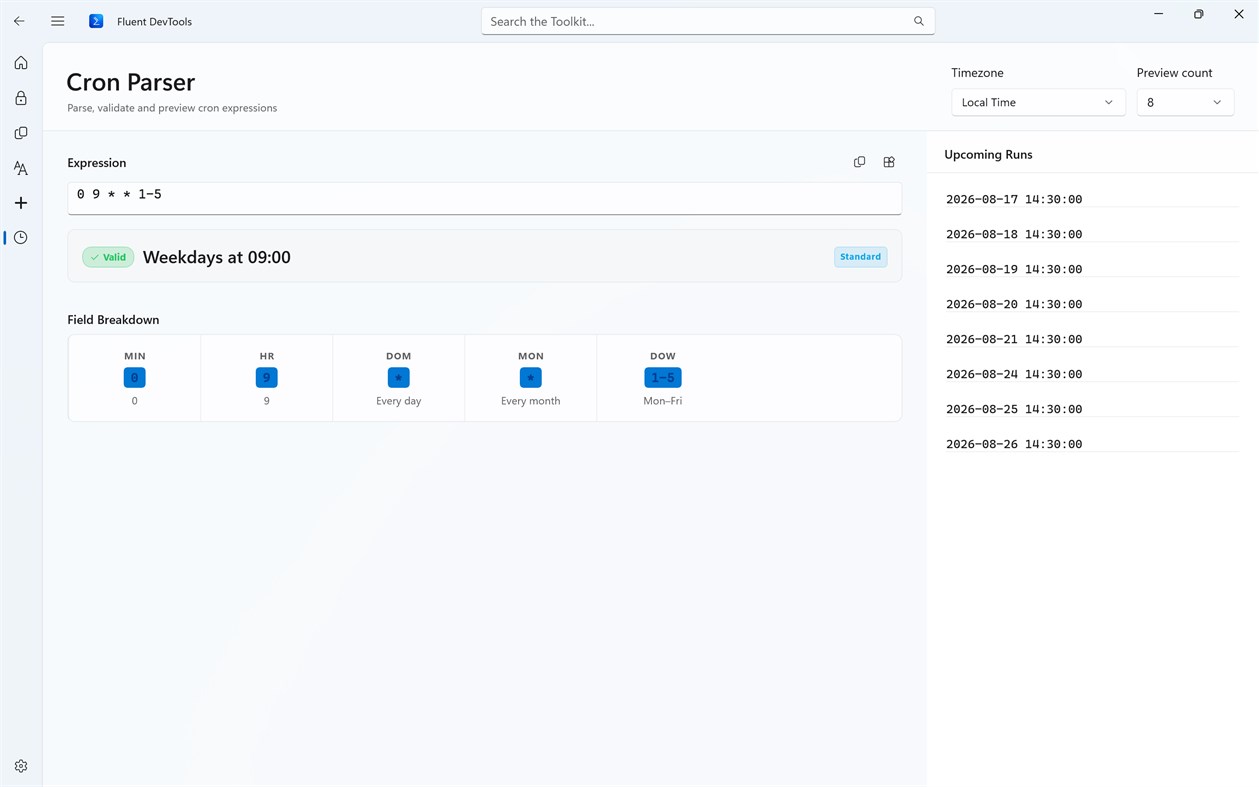Select the clock sidebar icon
Screen dimensions: 1259x787
point(21,238)
